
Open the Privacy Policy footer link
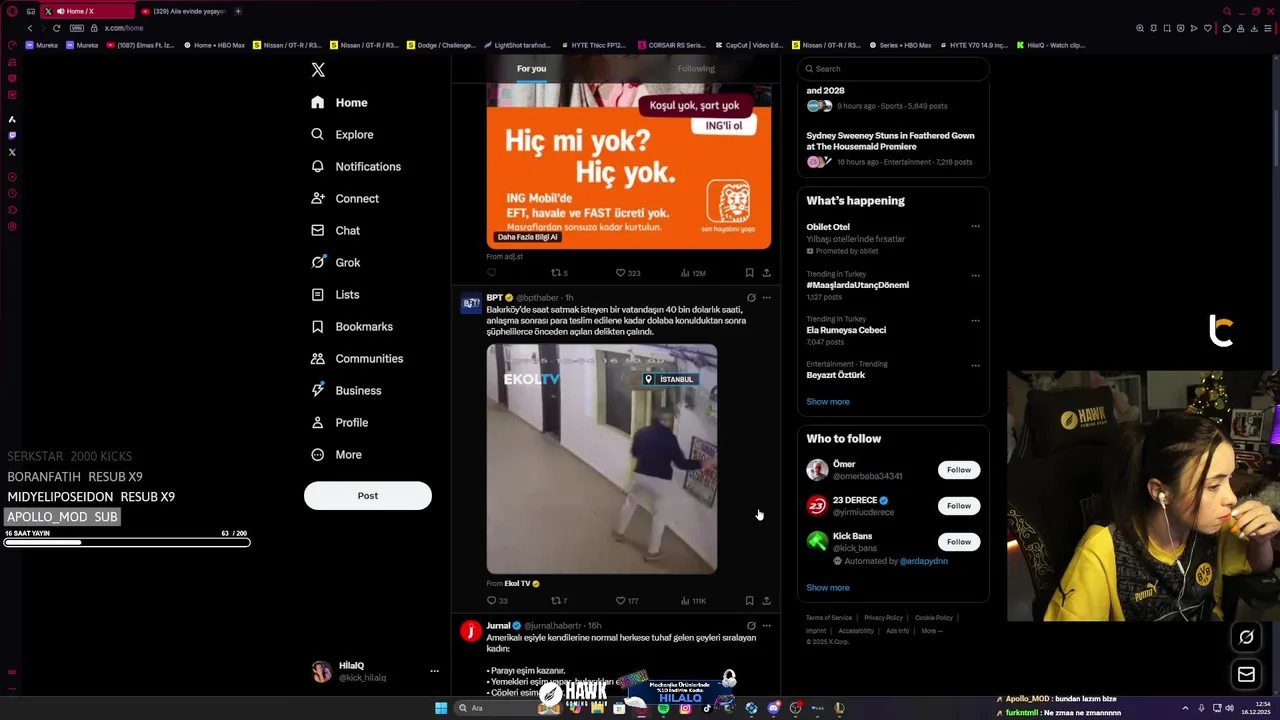click(x=883, y=618)
